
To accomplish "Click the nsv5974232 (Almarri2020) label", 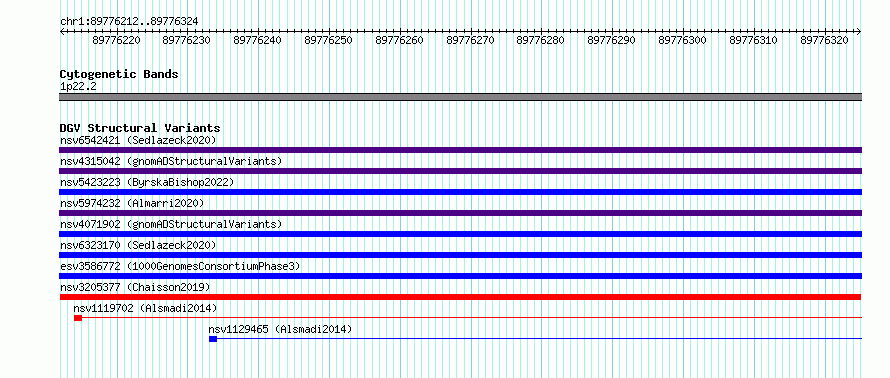I will coord(132,203).
